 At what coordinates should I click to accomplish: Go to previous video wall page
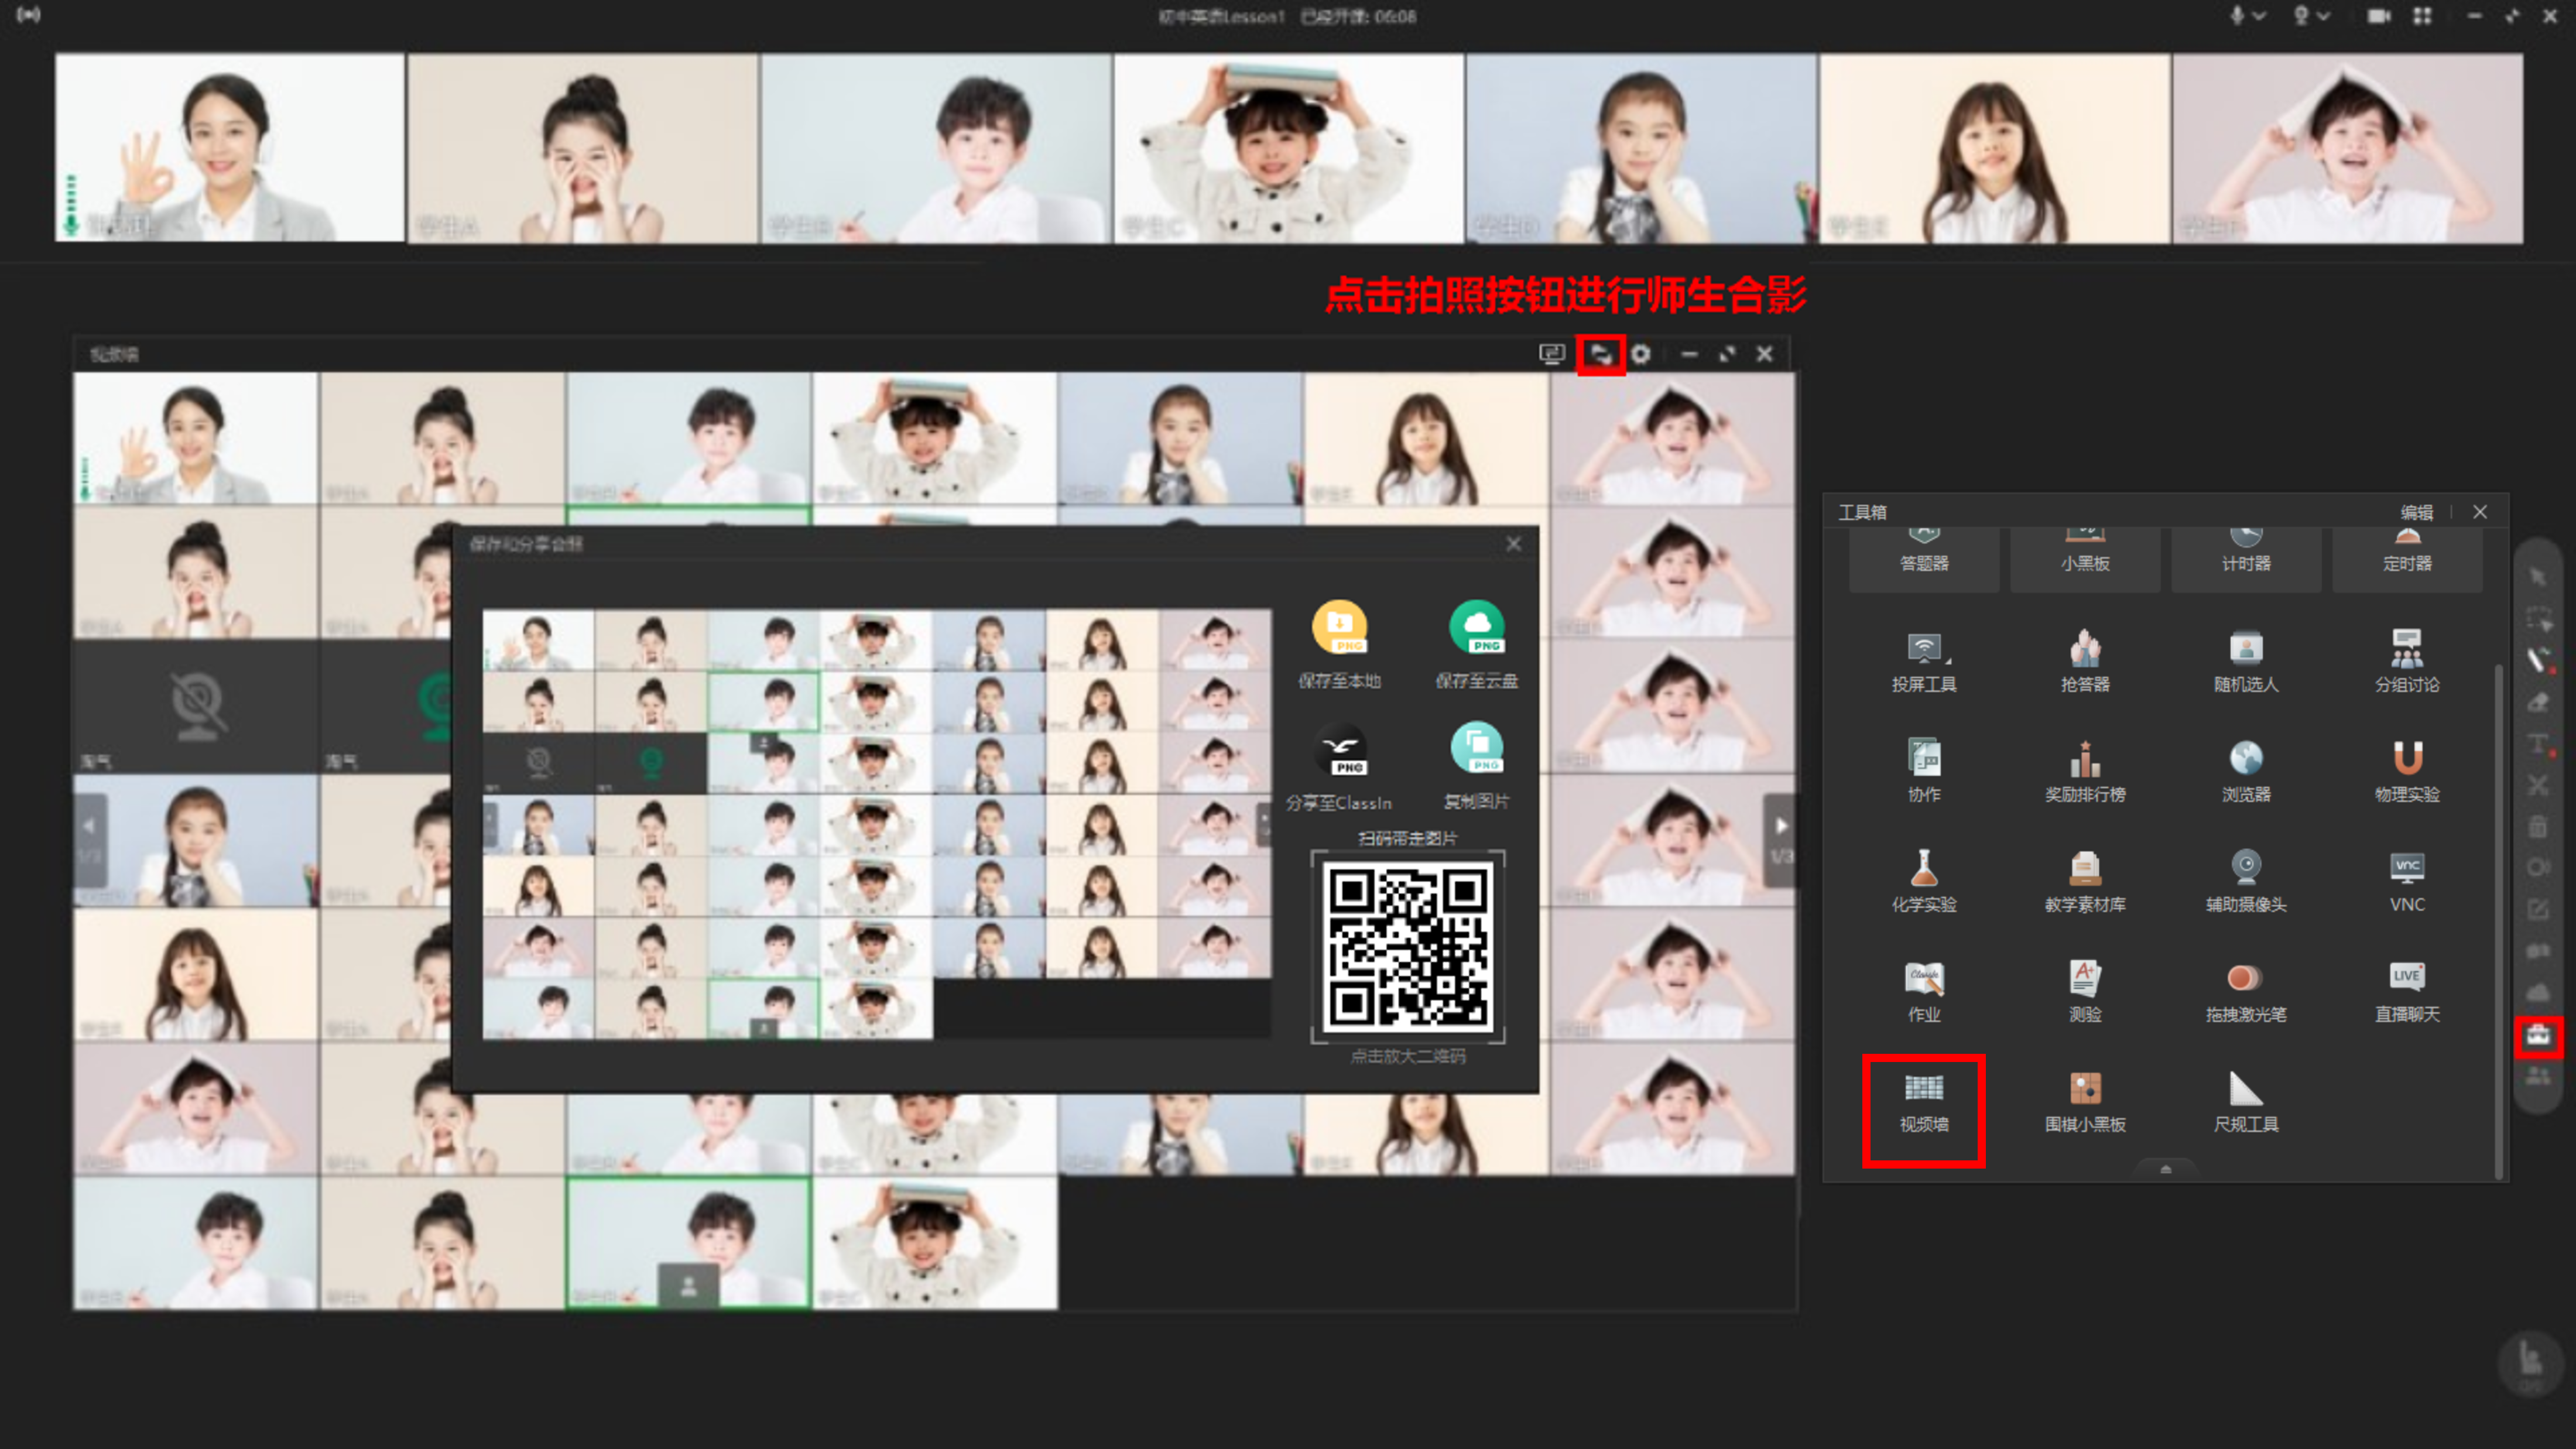coord(90,840)
